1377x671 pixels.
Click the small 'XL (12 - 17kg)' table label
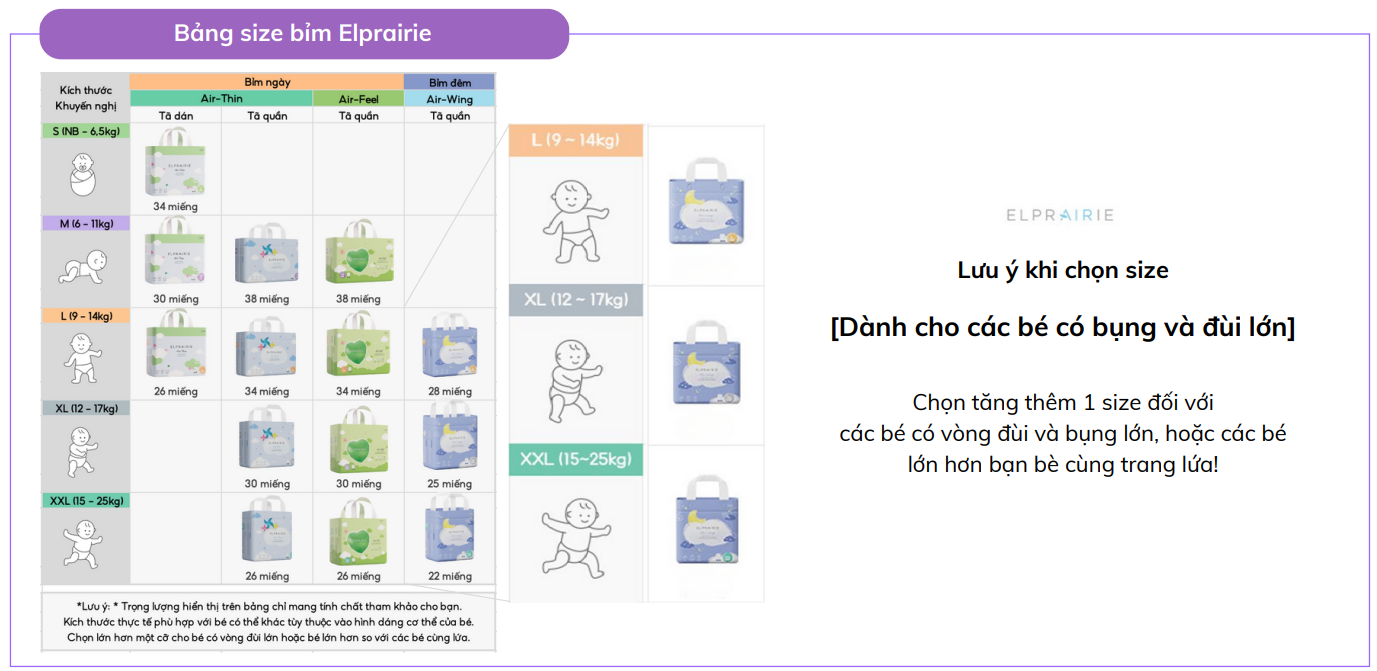tap(85, 408)
